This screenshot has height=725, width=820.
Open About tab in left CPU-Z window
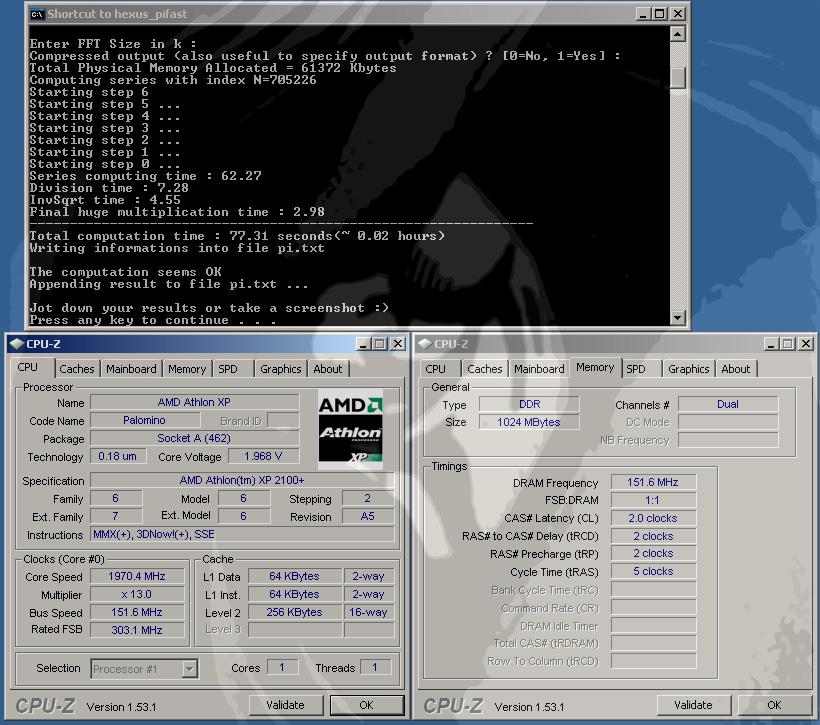coord(328,369)
